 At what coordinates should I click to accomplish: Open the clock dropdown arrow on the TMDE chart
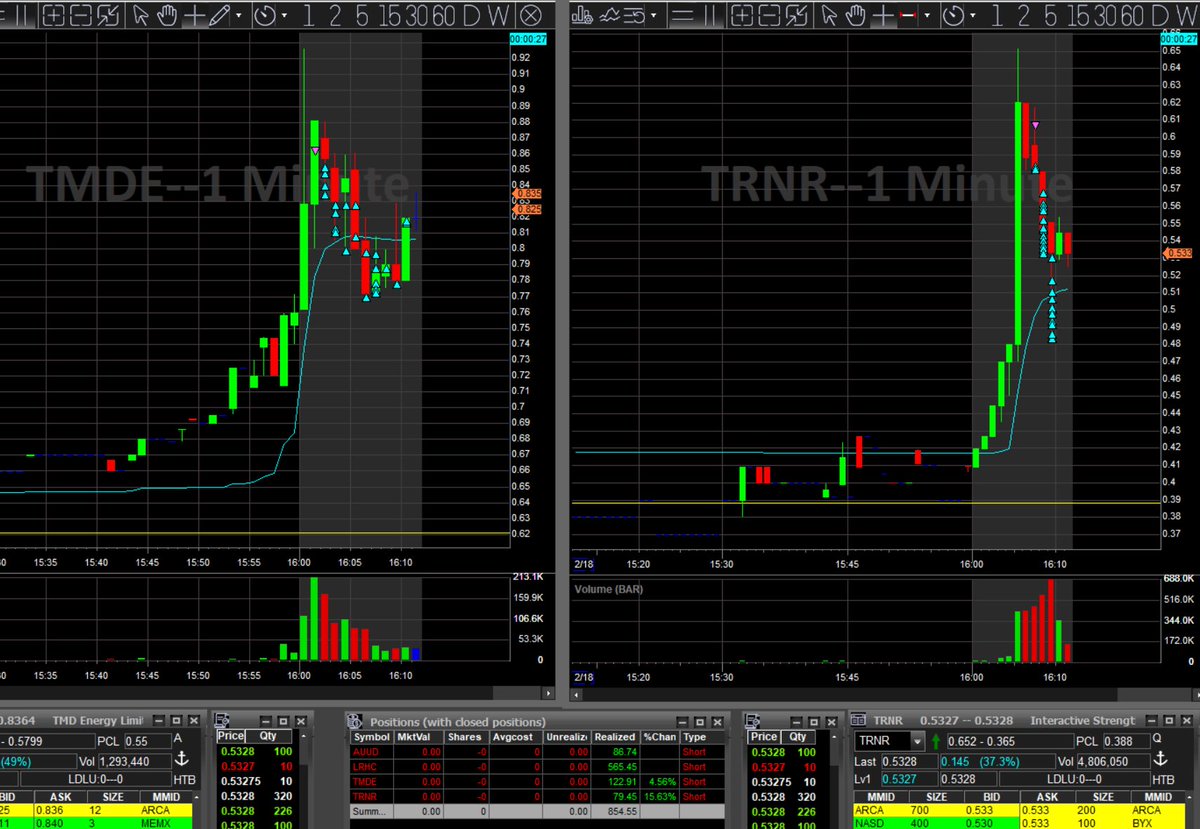tap(284, 16)
